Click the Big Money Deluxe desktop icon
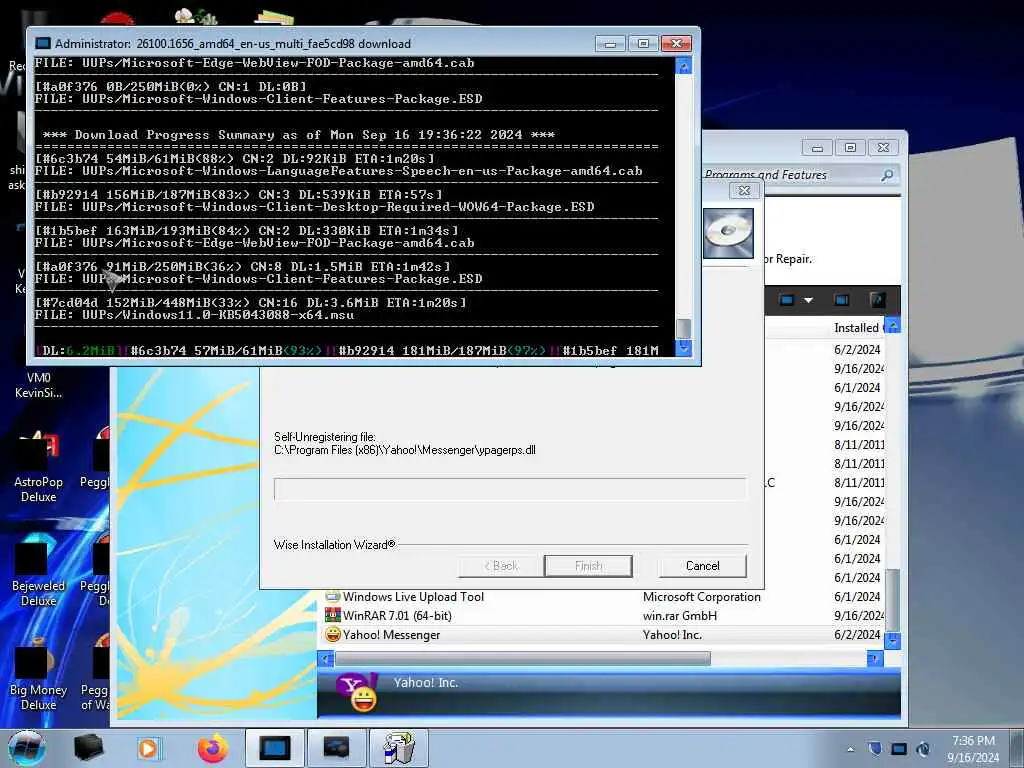The width and height of the screenshot is (1024, 768). pos(38,675)
